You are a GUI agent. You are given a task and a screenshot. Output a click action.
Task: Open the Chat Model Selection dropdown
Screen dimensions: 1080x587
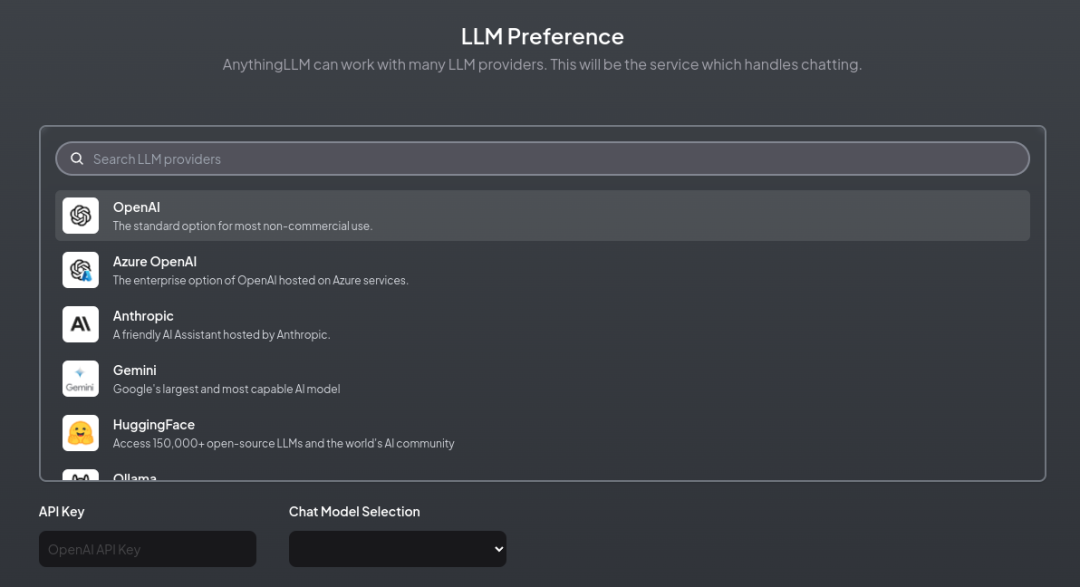coord(397,549)
